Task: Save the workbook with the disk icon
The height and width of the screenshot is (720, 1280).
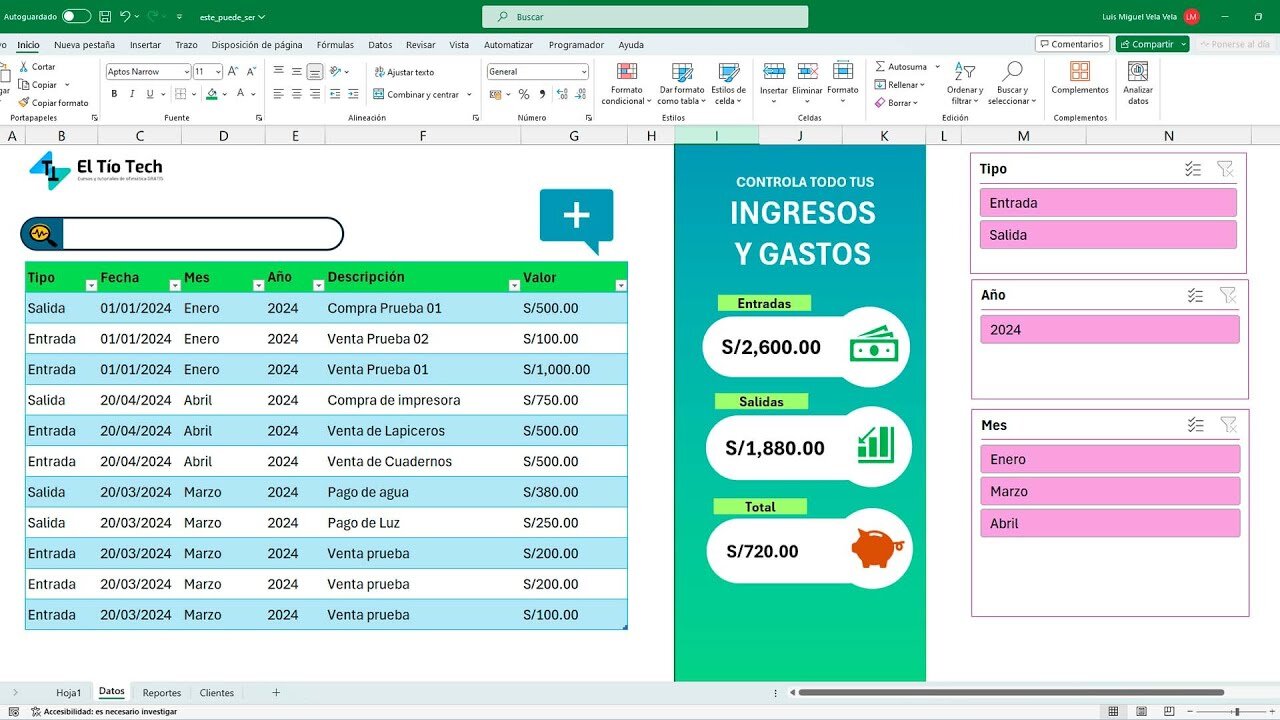Action: pyautogui.click(x=104, y=17)
